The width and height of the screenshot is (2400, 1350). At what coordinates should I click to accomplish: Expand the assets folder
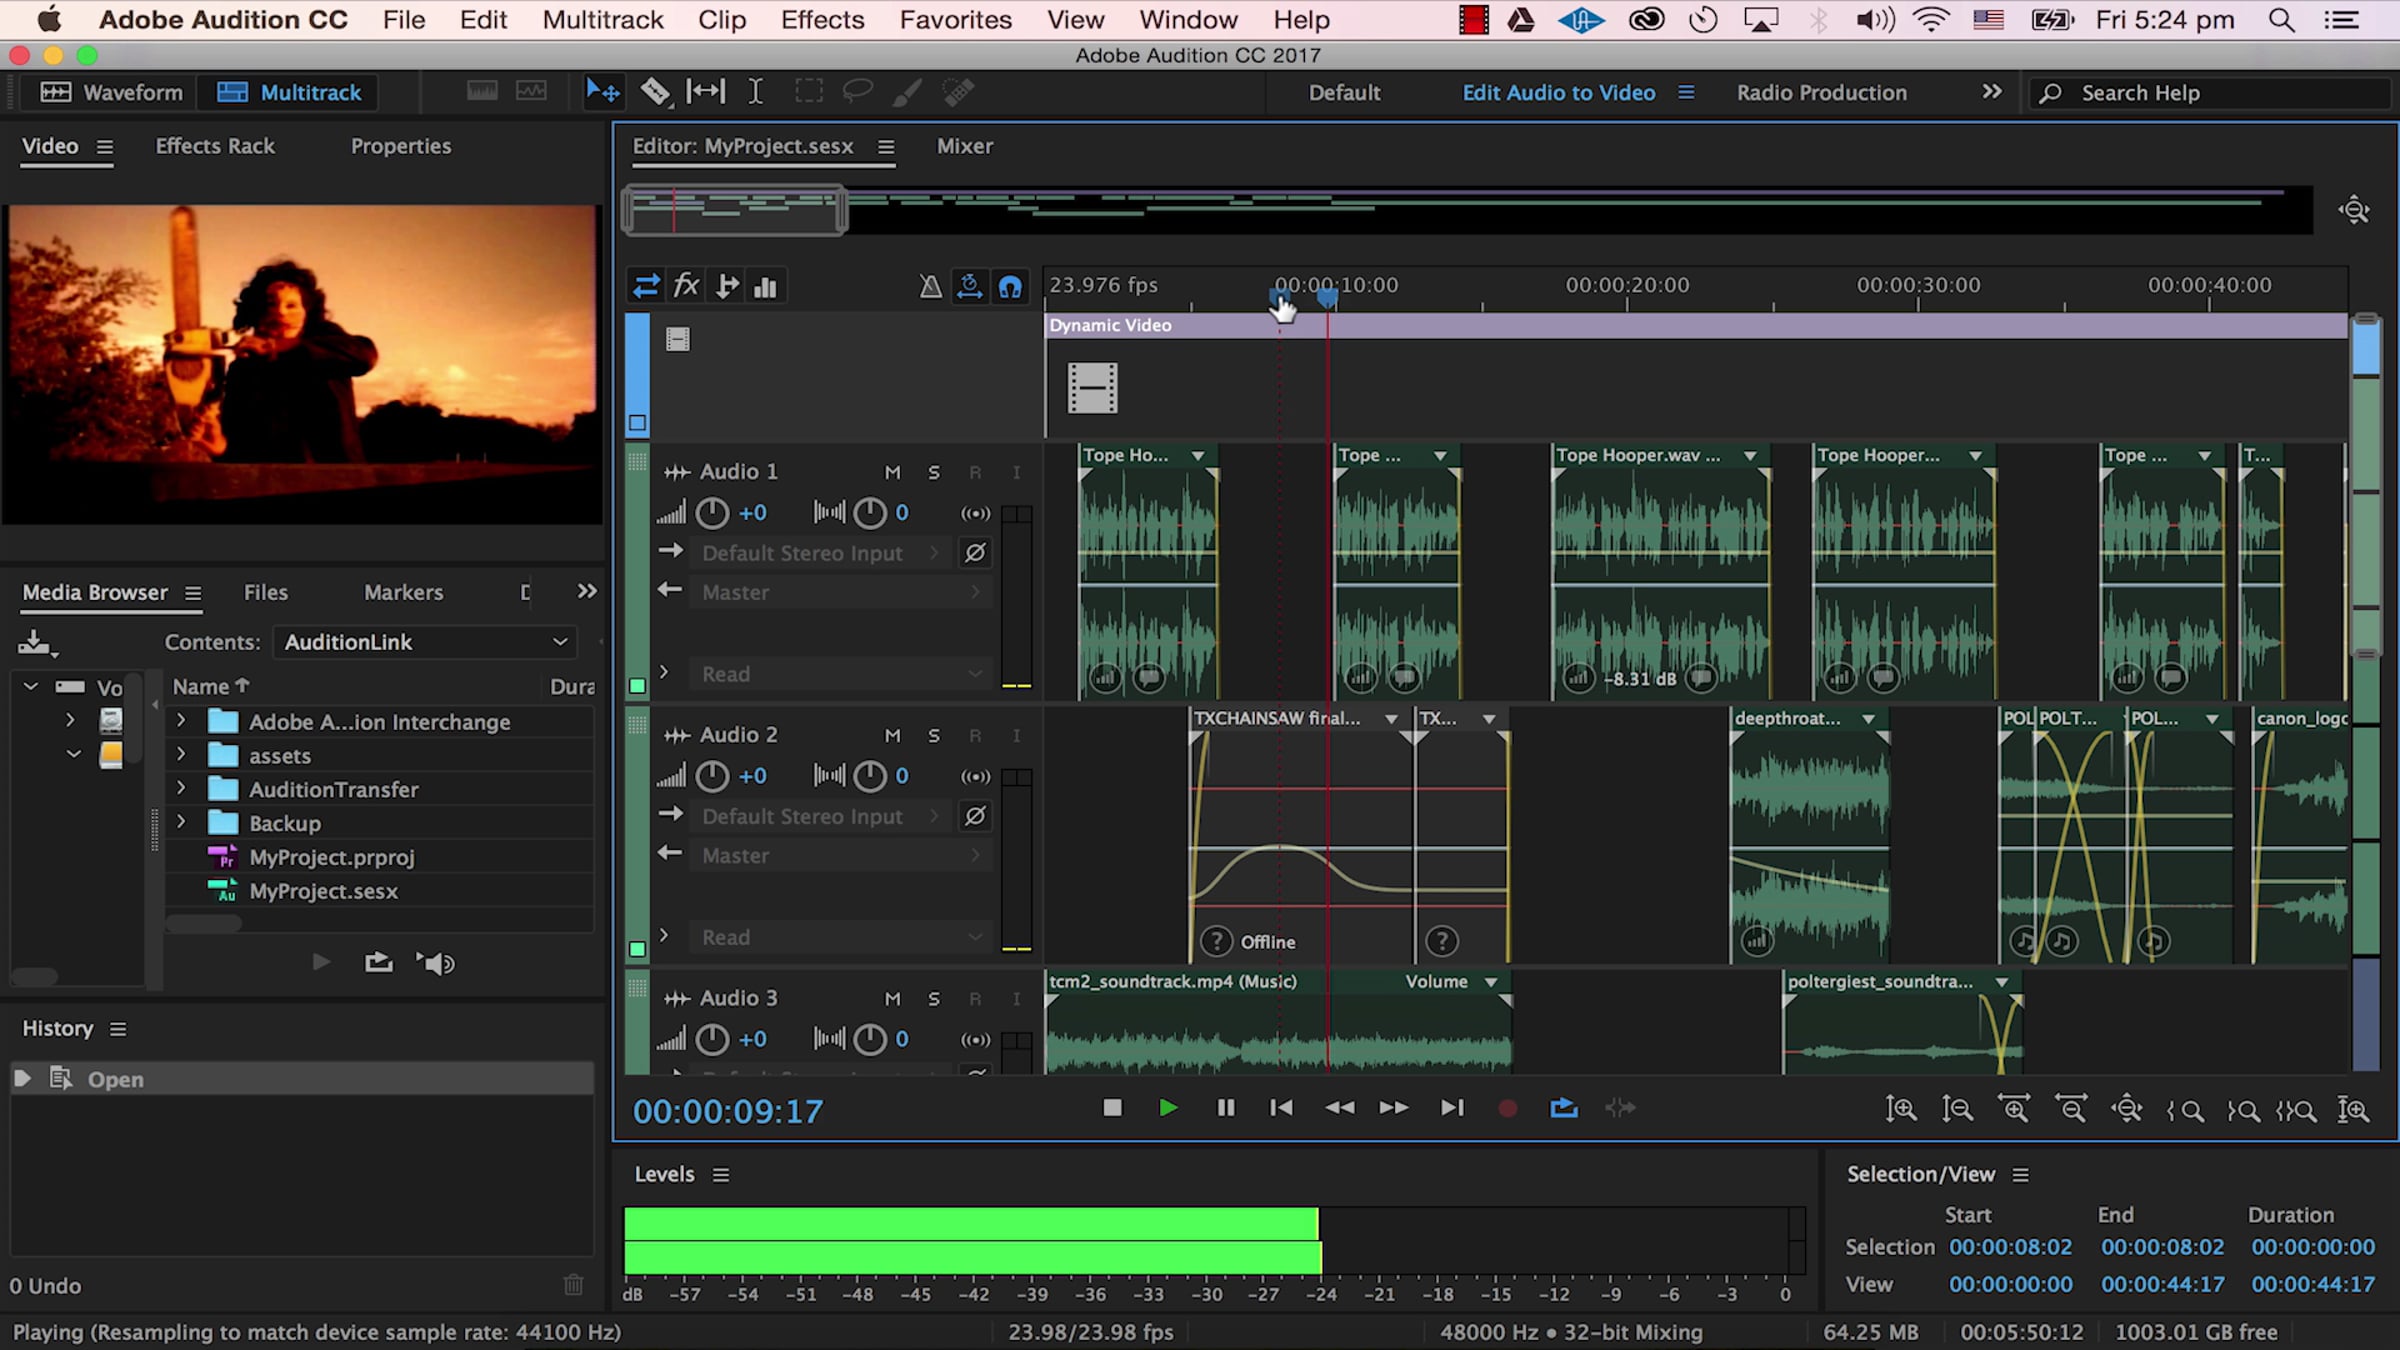click(x=181, y=755)
